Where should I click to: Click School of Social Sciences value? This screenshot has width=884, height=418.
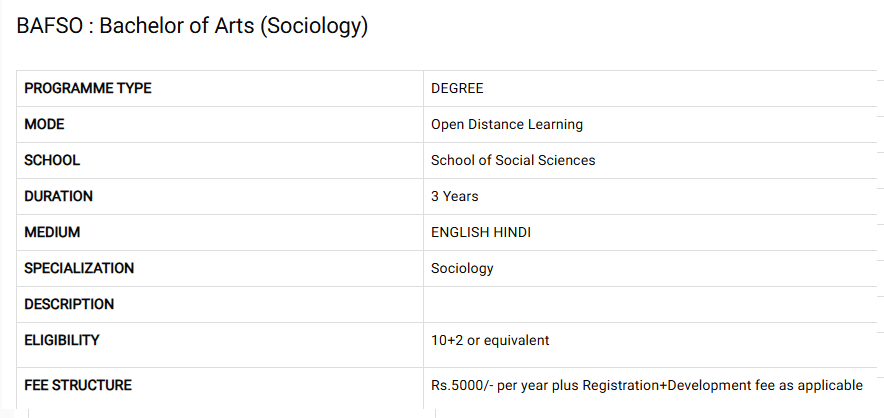pos(513,160)
